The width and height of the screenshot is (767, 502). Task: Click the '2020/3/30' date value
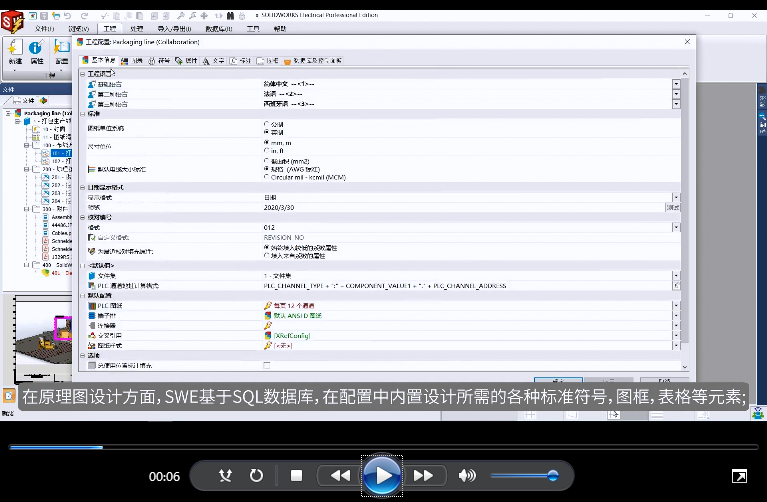pyautogui.click(x=279, y=207)
